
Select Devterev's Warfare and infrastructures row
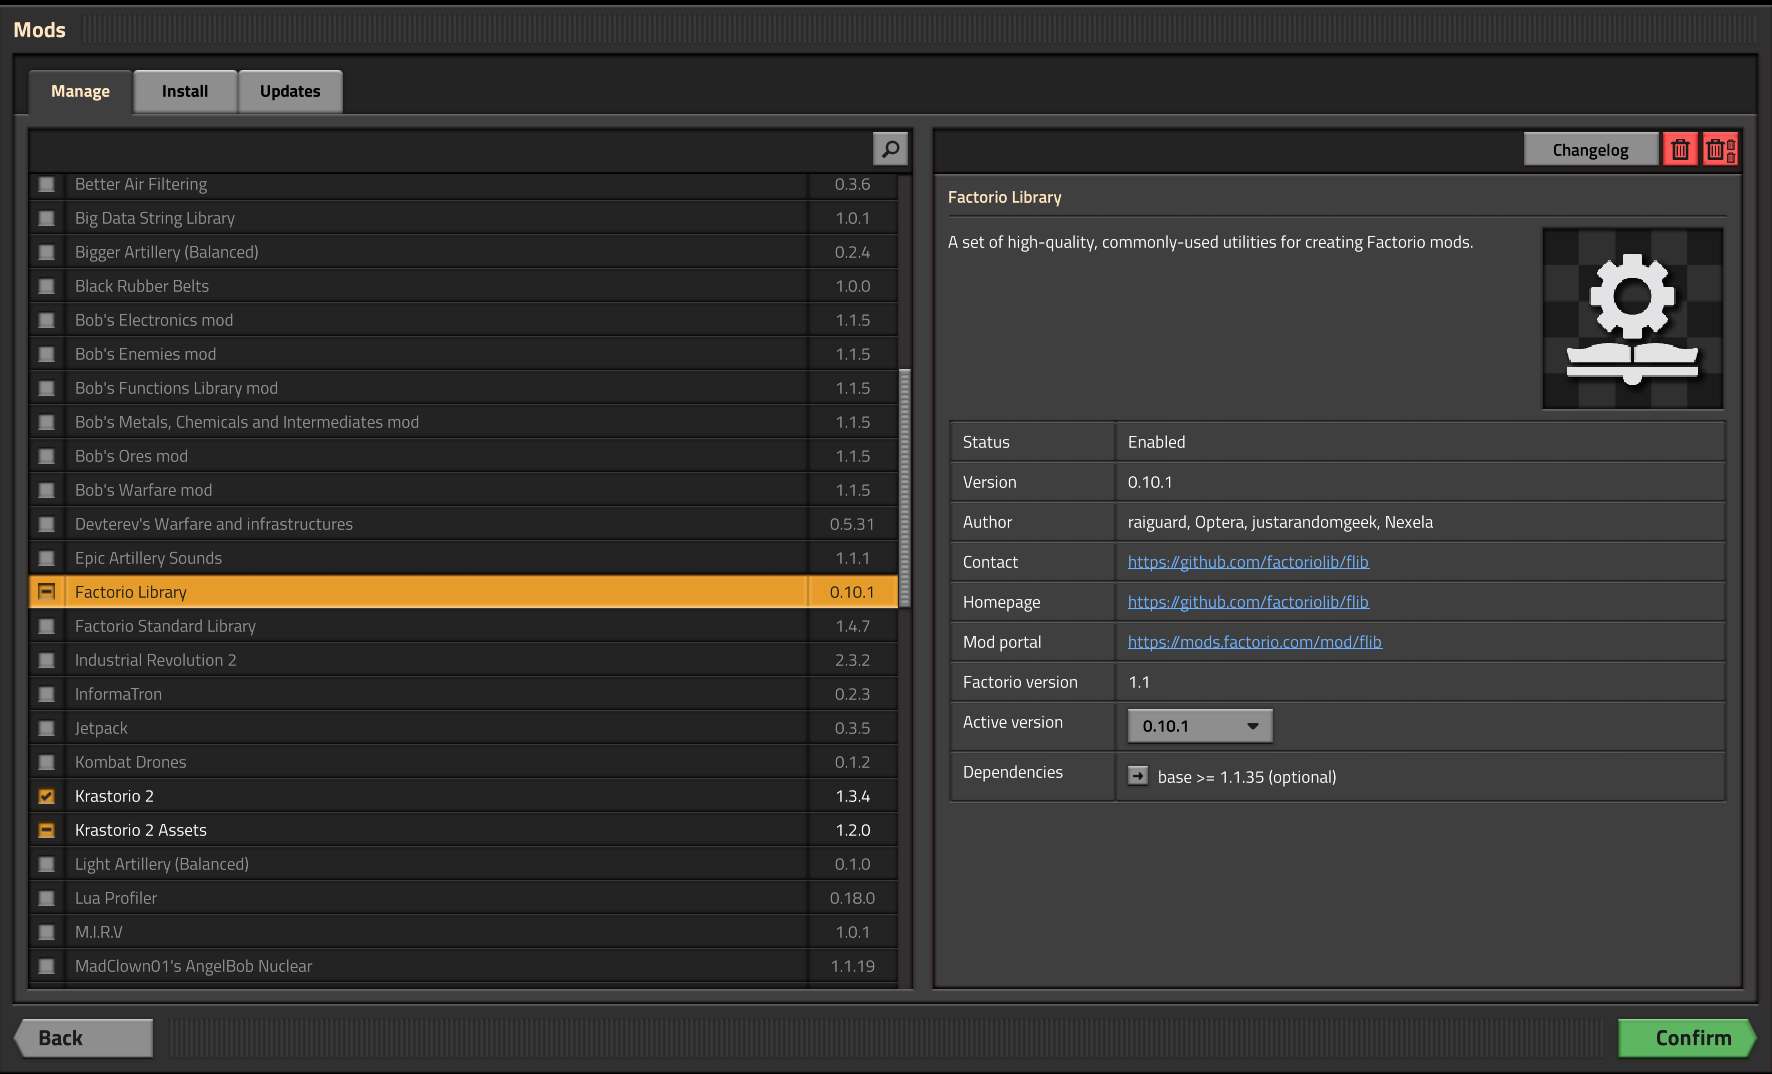463,524
